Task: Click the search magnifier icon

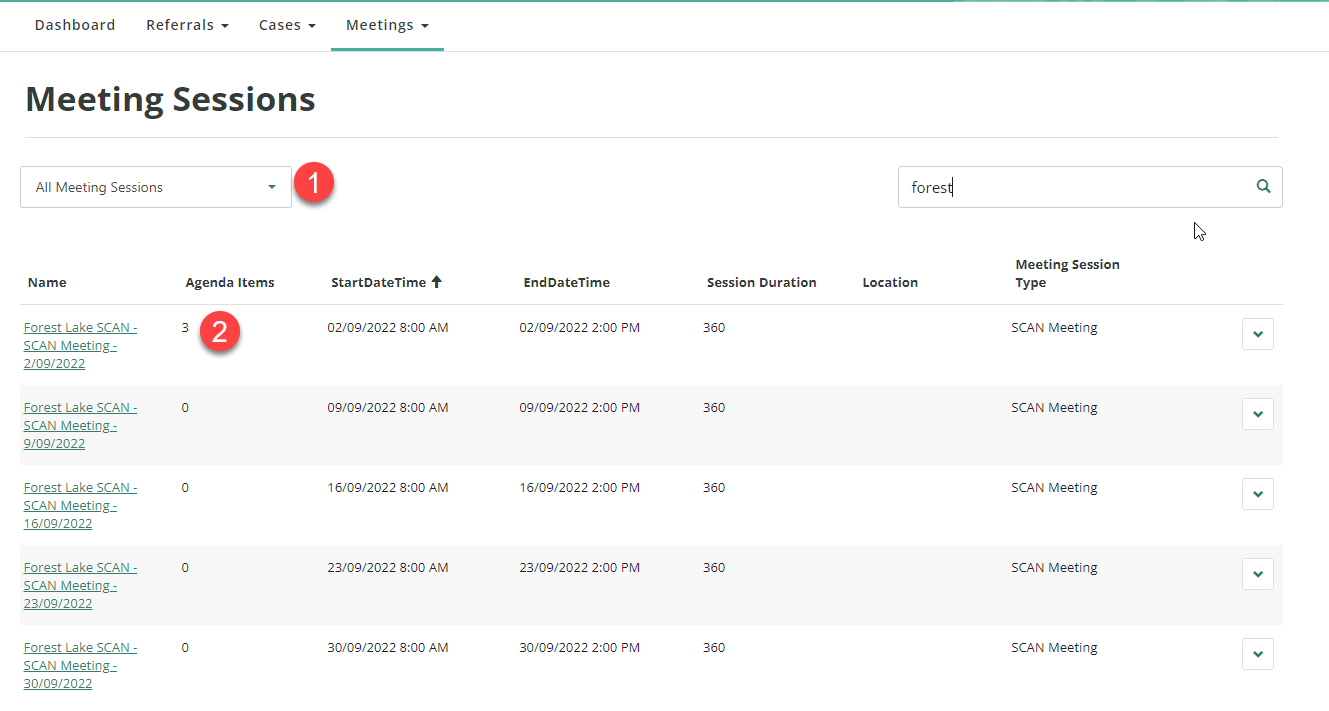Action: pyautogui.click(x=1263, y=187)
